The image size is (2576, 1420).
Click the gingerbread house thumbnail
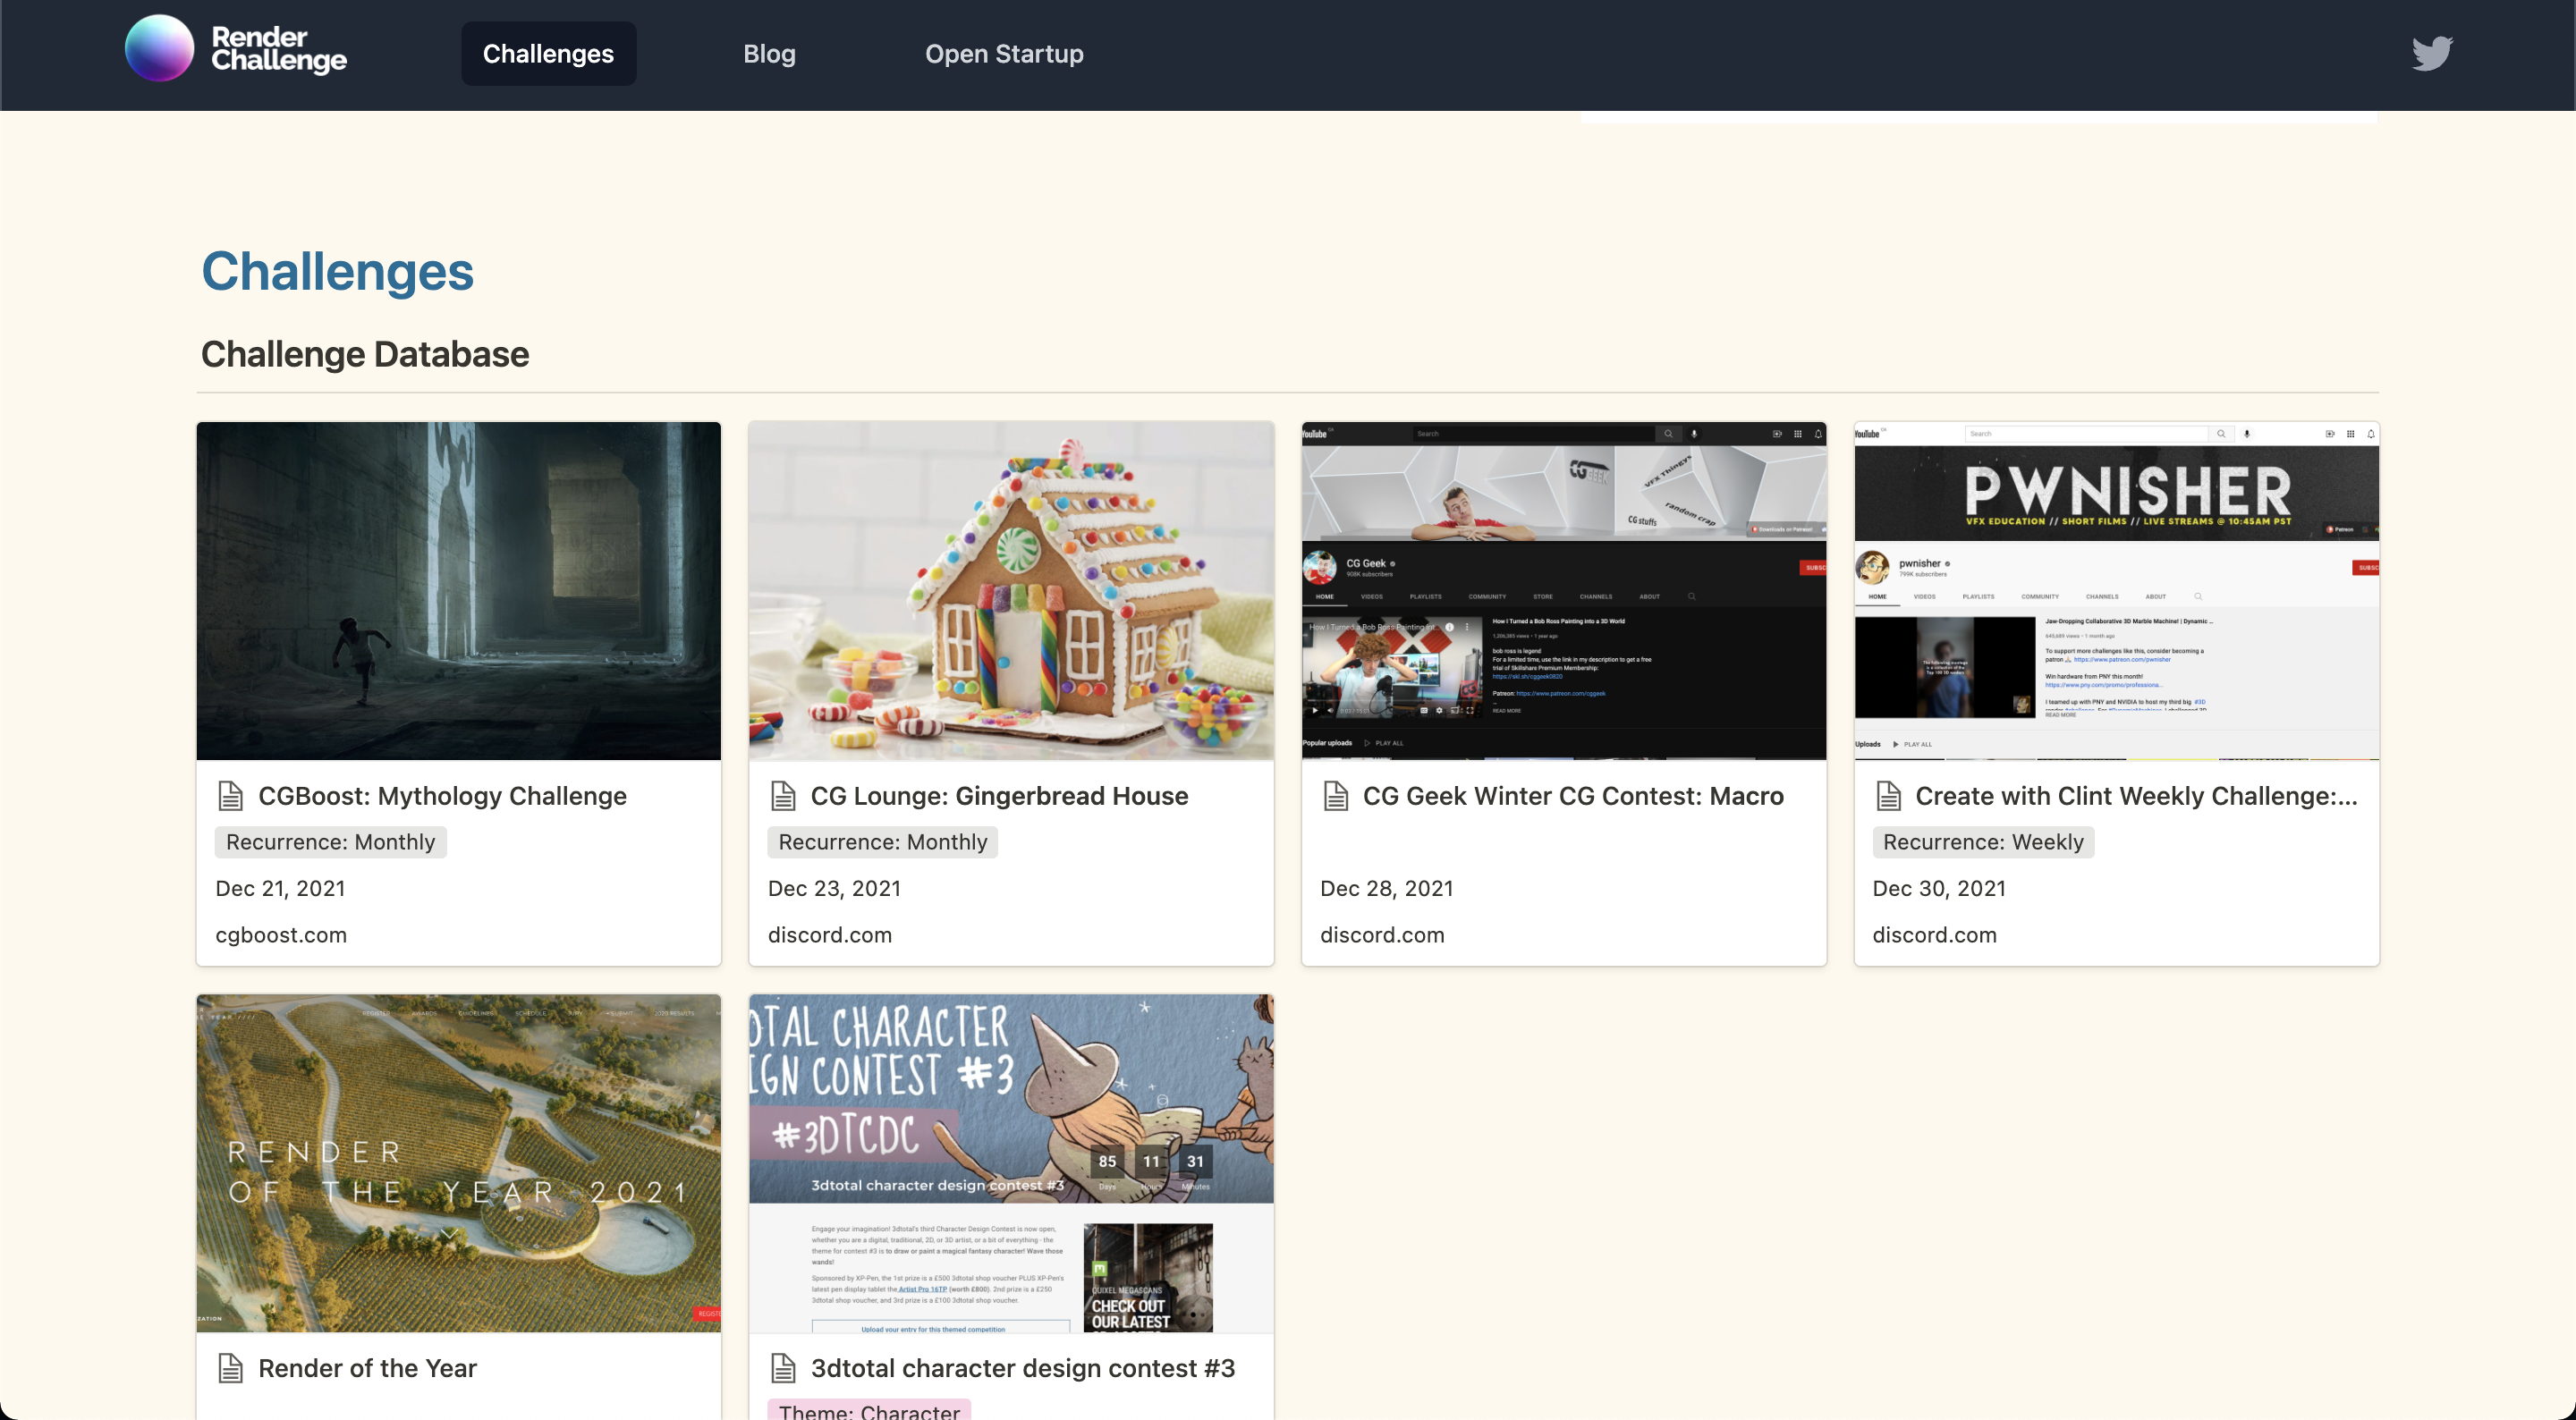pos(1011,590)
